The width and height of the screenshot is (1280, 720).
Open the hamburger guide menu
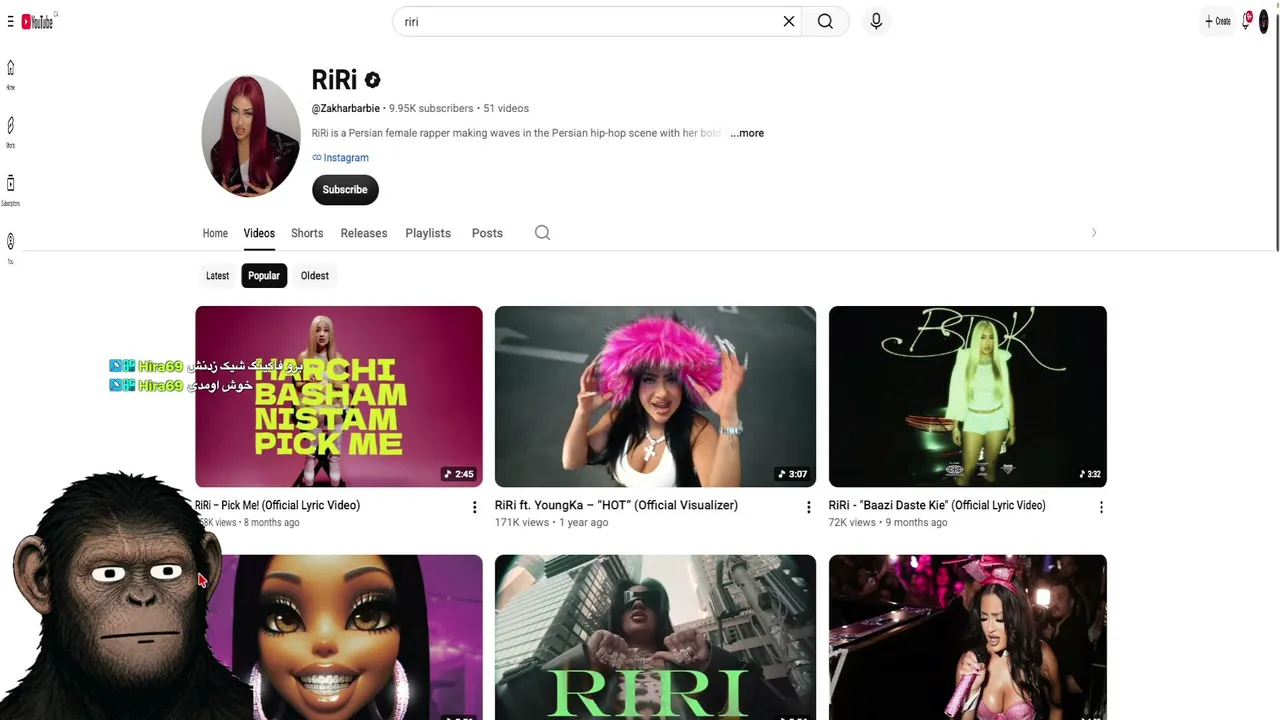(x=10, y=22)
